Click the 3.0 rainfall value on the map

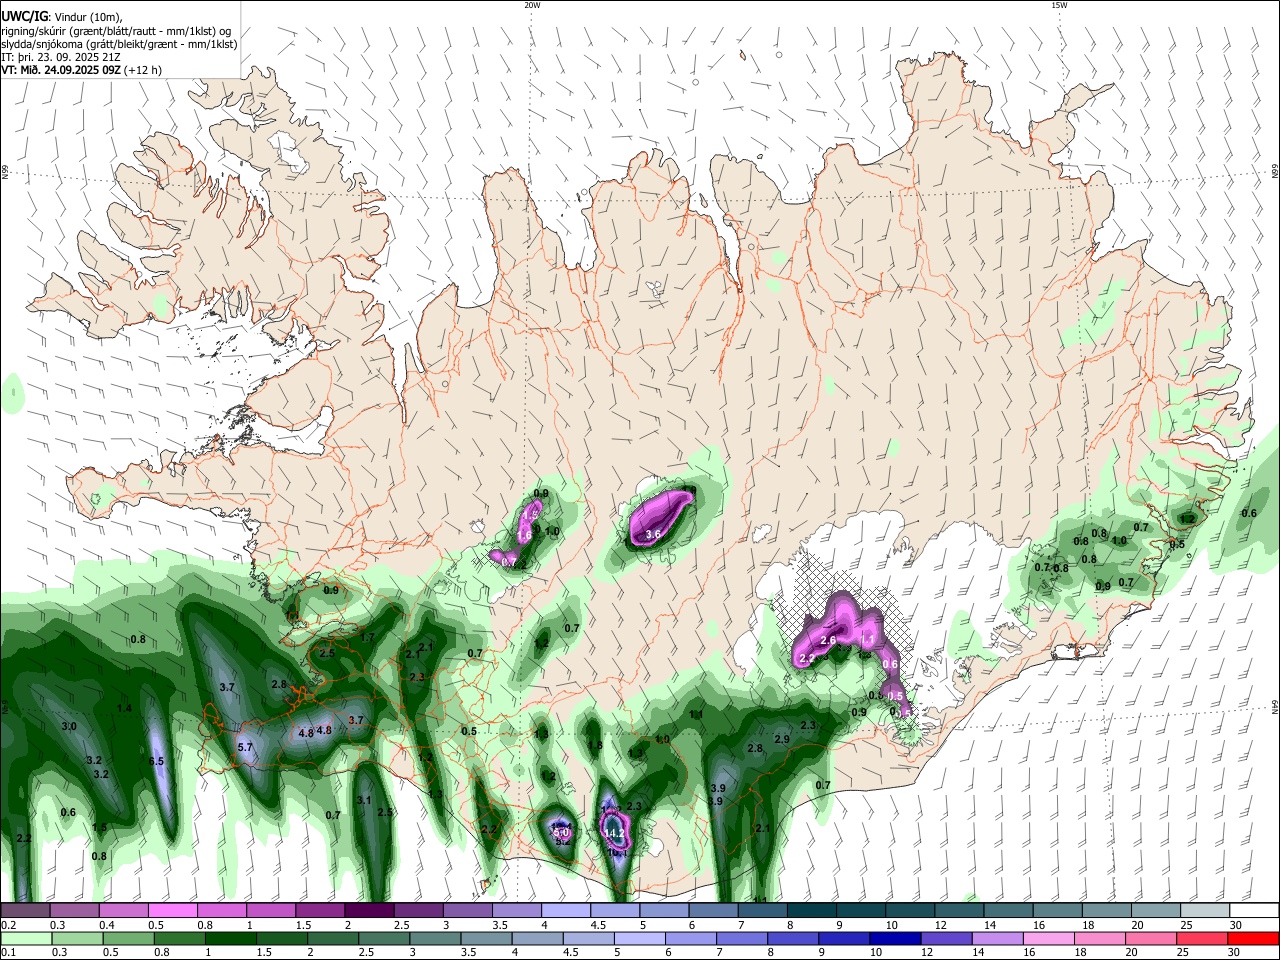(69, 726)
